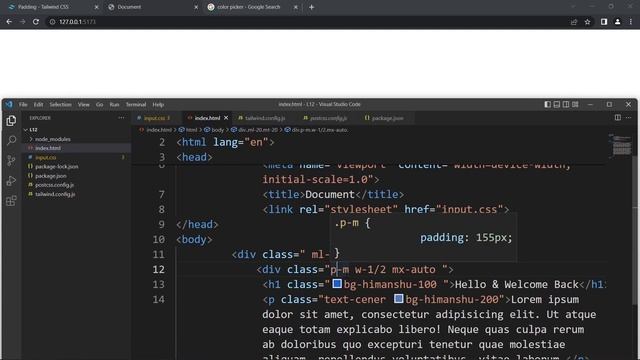Open the Terminal menu
This screenshot has height=360, width=640.
136,104
